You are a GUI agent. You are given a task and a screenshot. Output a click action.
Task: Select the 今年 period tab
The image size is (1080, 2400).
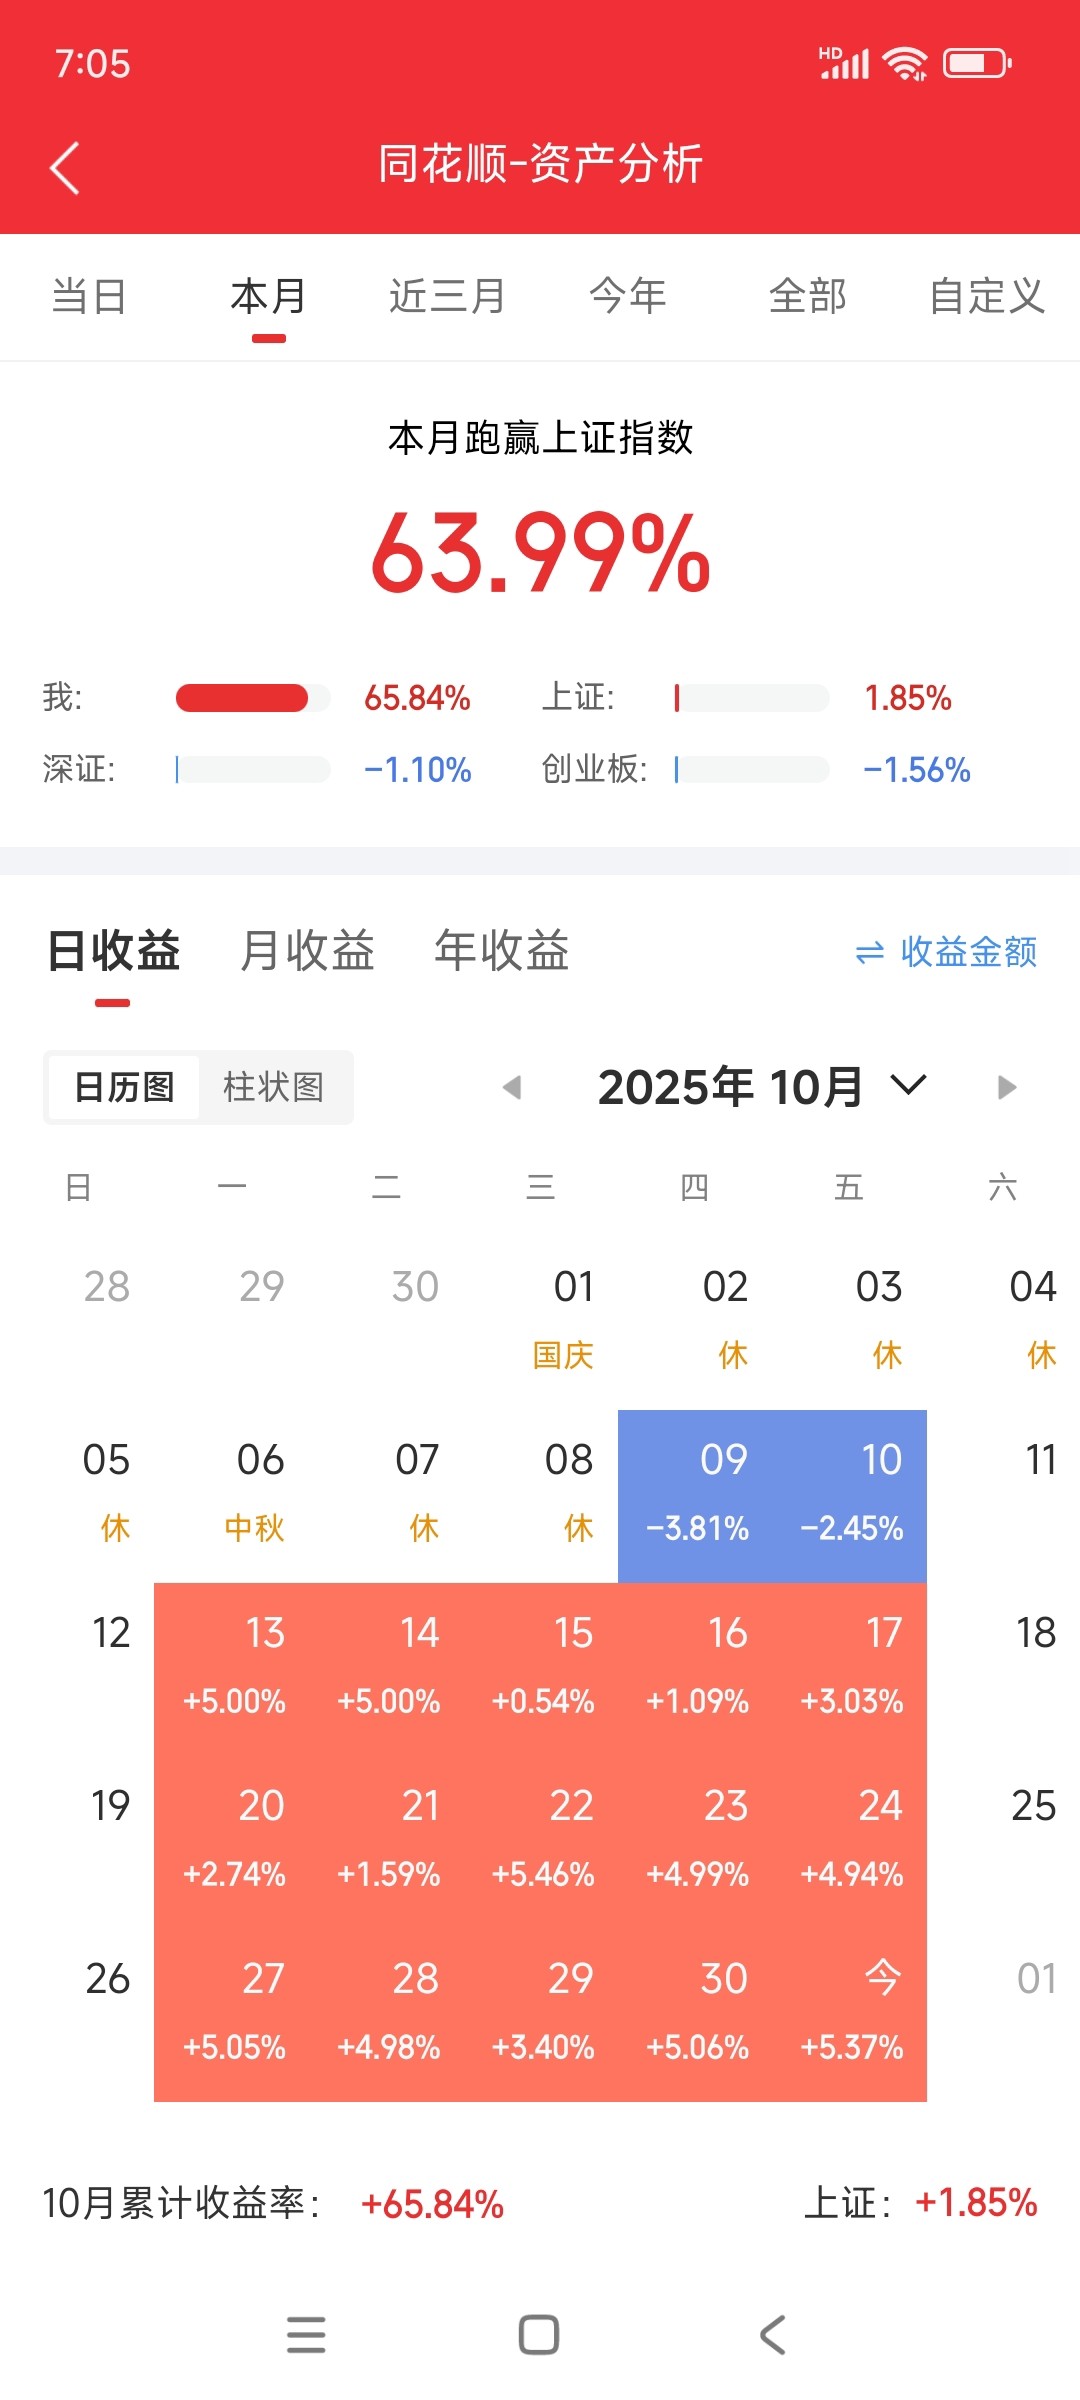tap(627, 297)
